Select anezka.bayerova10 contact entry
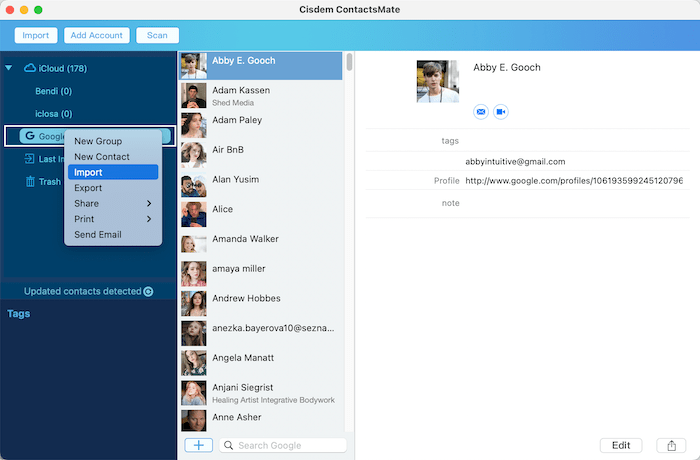Image resolution: width=700 pixels, height=460 pixels. 262,333
